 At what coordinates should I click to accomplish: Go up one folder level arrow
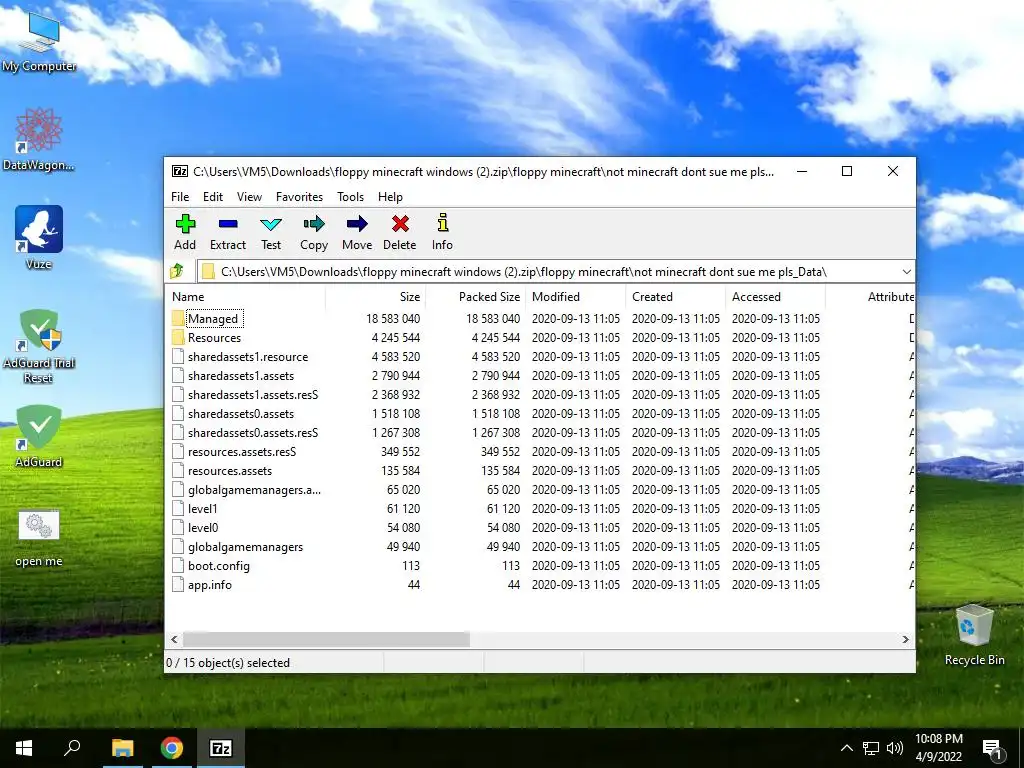177,271
